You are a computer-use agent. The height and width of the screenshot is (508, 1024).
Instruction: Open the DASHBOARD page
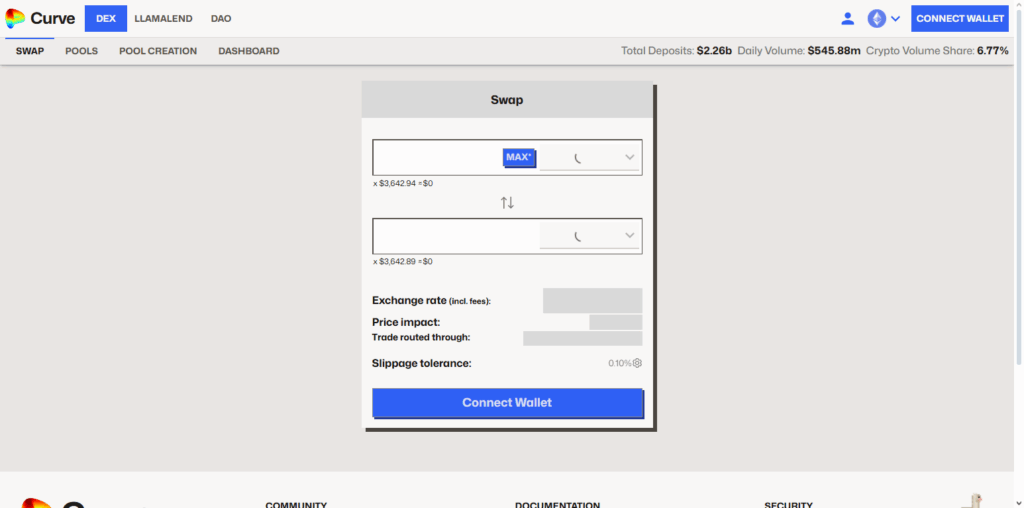[x=249, y=51]
